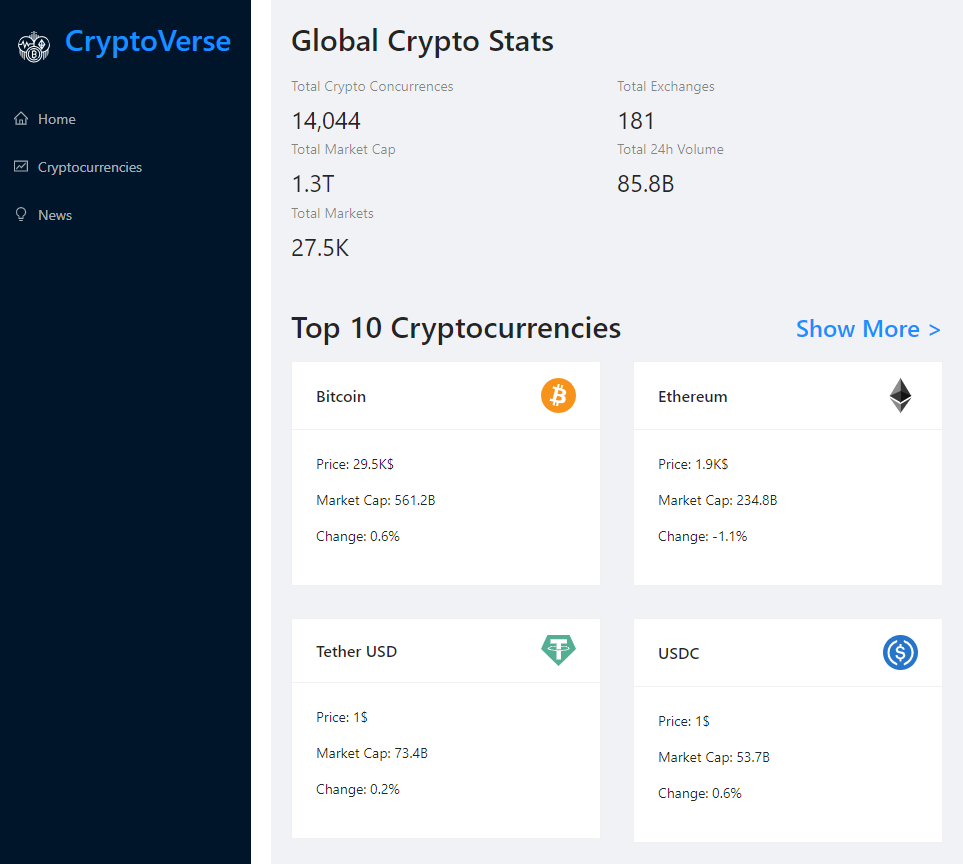Click Total 24h Volume label
The height and width of the screenshot is (864, 963).
tap(671, 149)
